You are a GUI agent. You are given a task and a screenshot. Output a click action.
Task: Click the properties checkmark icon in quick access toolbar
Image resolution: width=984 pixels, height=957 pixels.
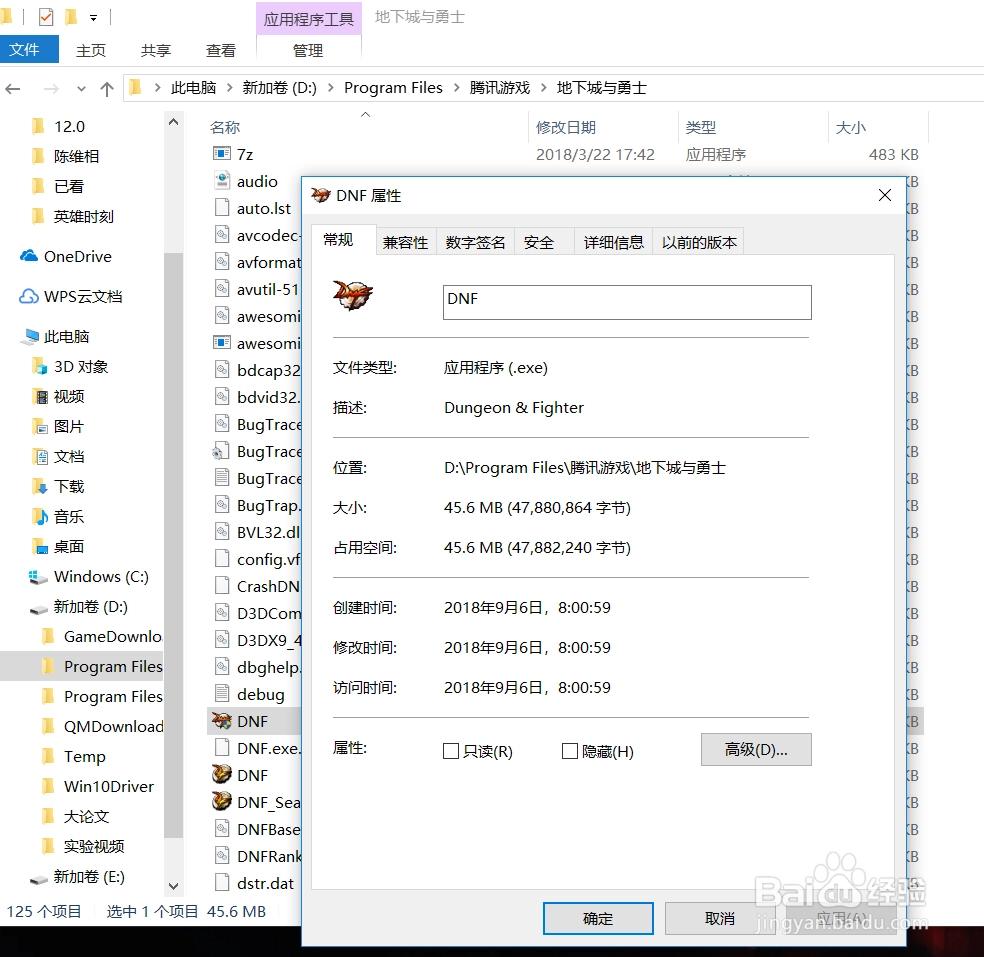pyautogui.click(x=46, y=17)
